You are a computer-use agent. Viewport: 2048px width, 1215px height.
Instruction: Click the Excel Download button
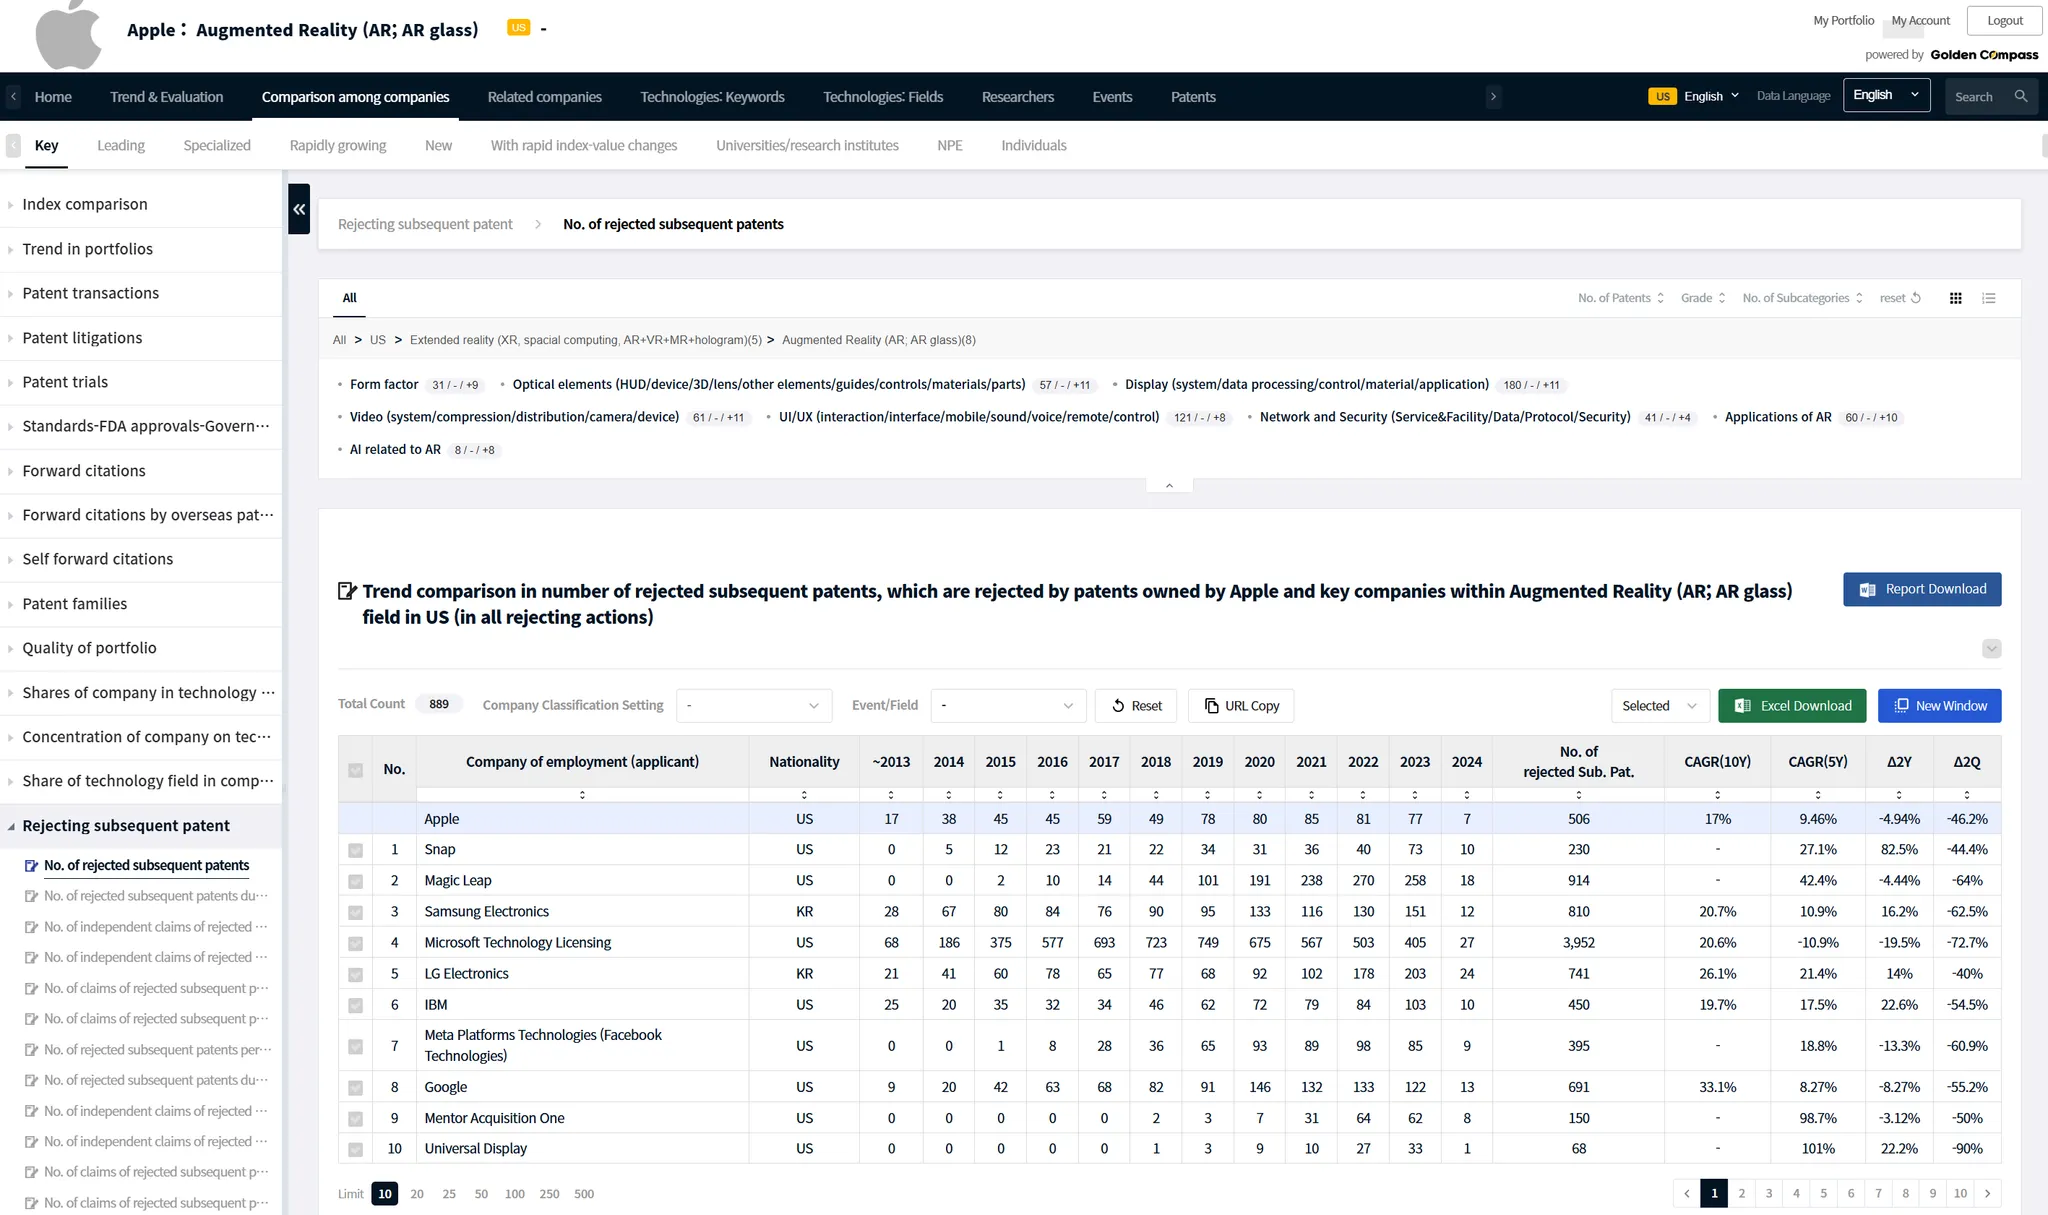click(x=1791, y=706)
